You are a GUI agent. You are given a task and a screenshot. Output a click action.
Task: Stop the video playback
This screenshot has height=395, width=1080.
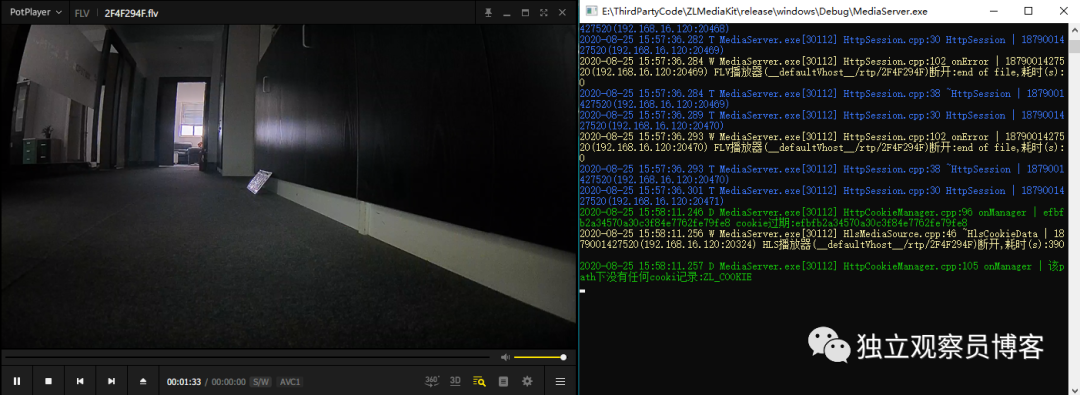click(x=48, y=381)
